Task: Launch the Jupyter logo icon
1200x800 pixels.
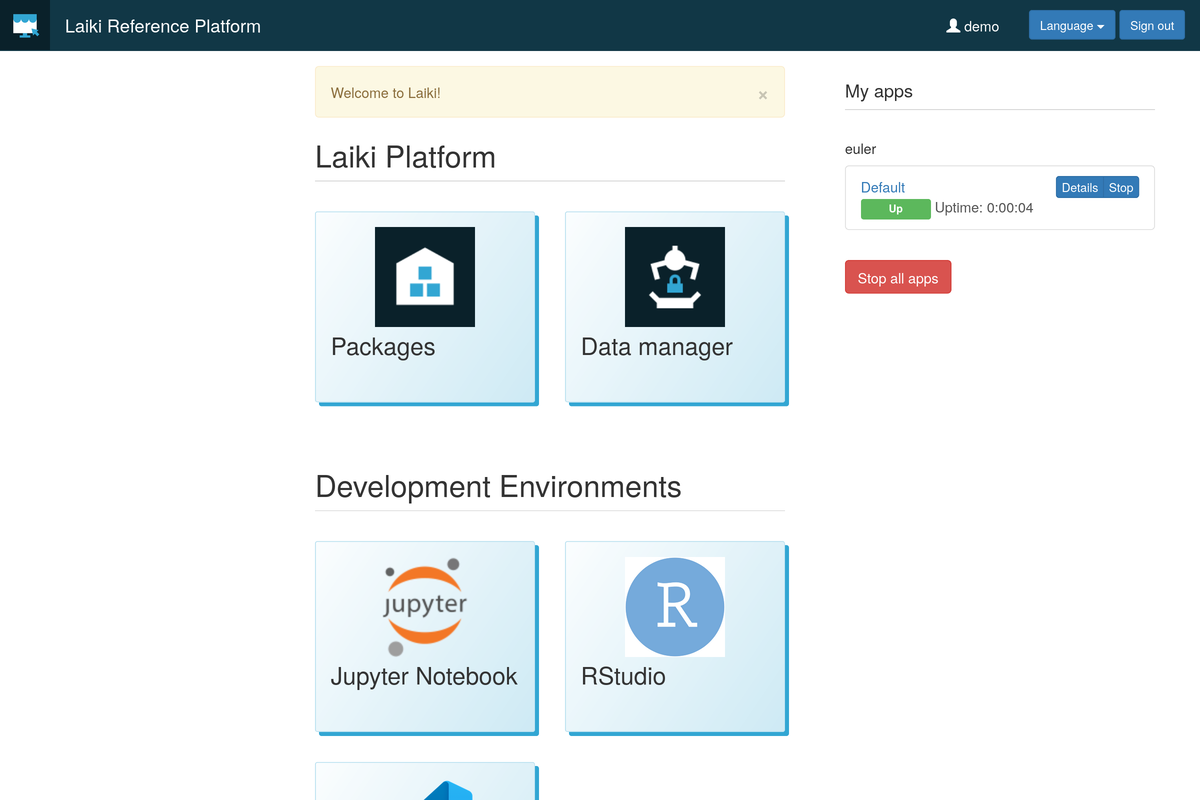Action: 425,607
